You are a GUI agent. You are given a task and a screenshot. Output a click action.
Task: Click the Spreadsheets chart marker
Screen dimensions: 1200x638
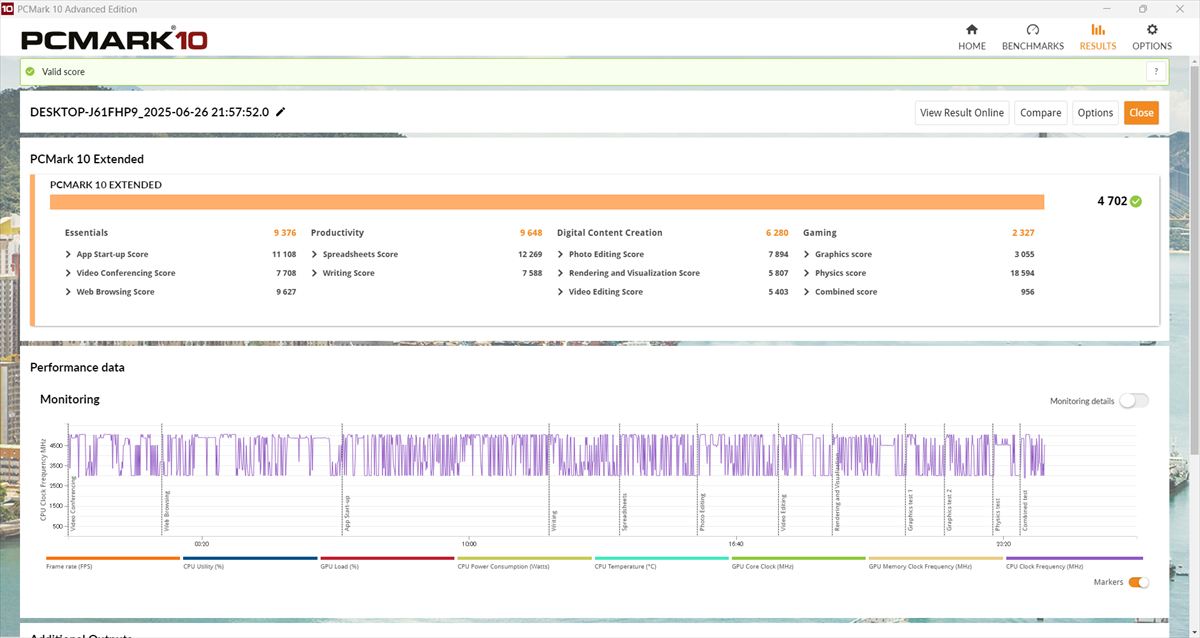click(x=624, y=511)
